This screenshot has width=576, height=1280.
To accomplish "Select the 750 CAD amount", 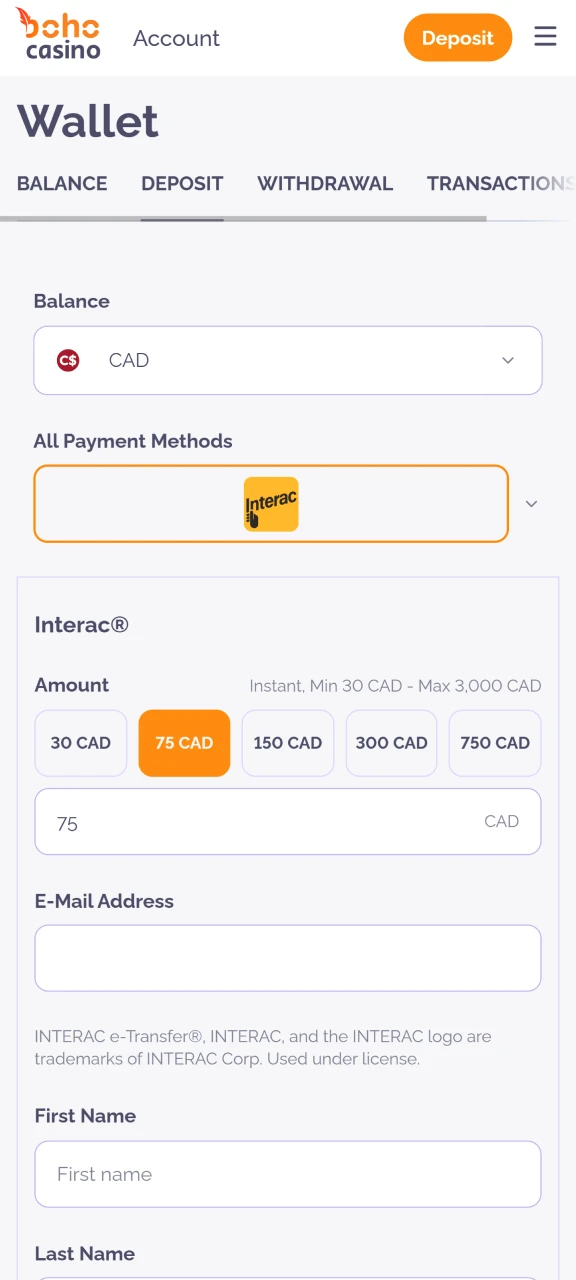I will (x=494, y=743).
